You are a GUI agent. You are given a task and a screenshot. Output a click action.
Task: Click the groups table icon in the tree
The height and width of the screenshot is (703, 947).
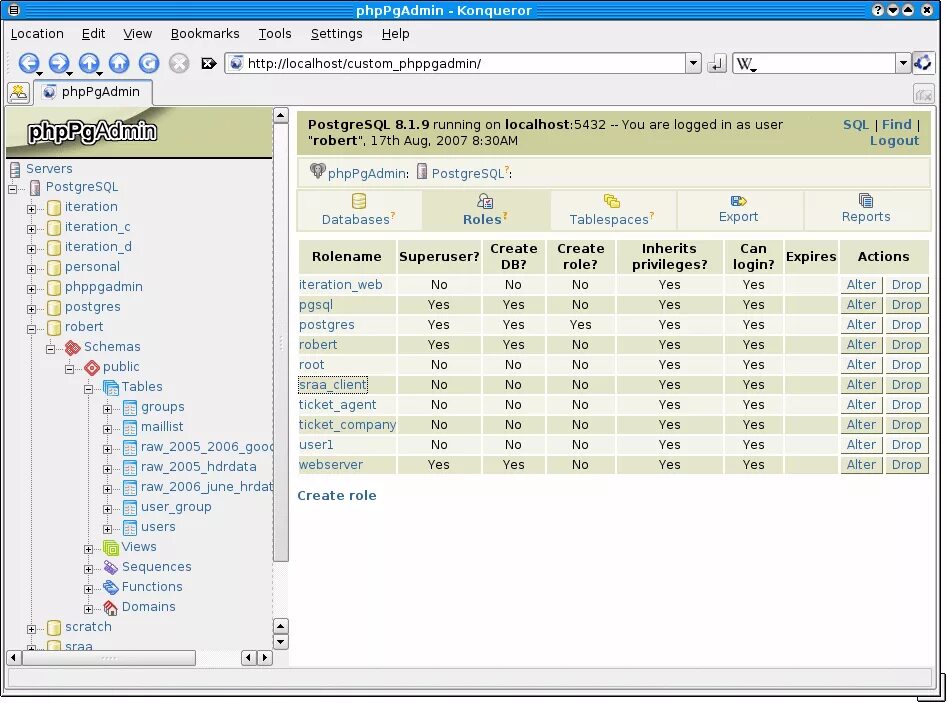[x=130, y=408]
